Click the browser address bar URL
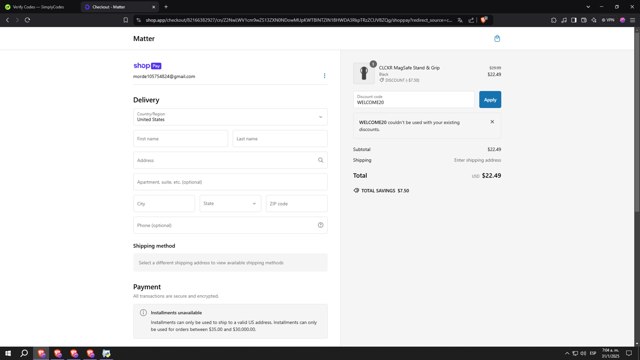The width and height of the screenshot is (640, 360). click(298, 20)
